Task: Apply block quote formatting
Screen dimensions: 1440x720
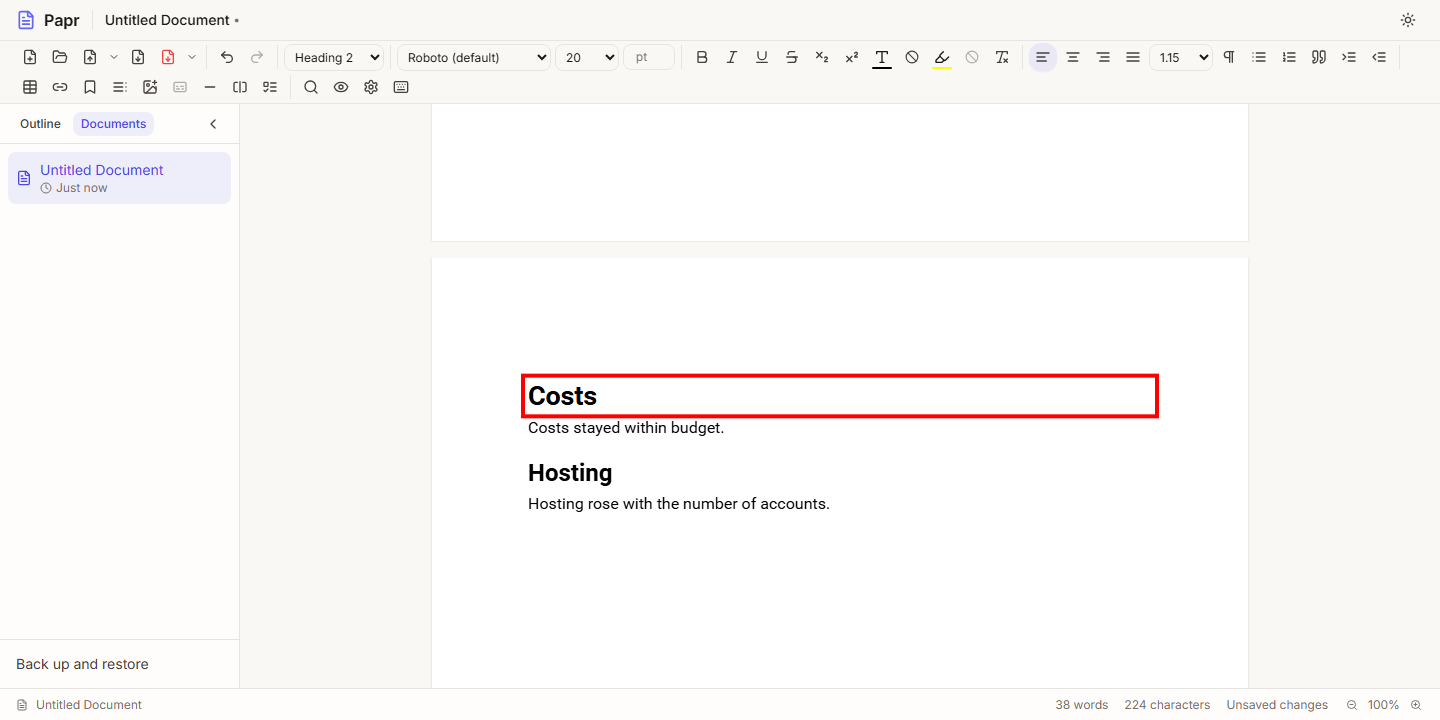Action: pyautogui.click(x=1319, y=57)
